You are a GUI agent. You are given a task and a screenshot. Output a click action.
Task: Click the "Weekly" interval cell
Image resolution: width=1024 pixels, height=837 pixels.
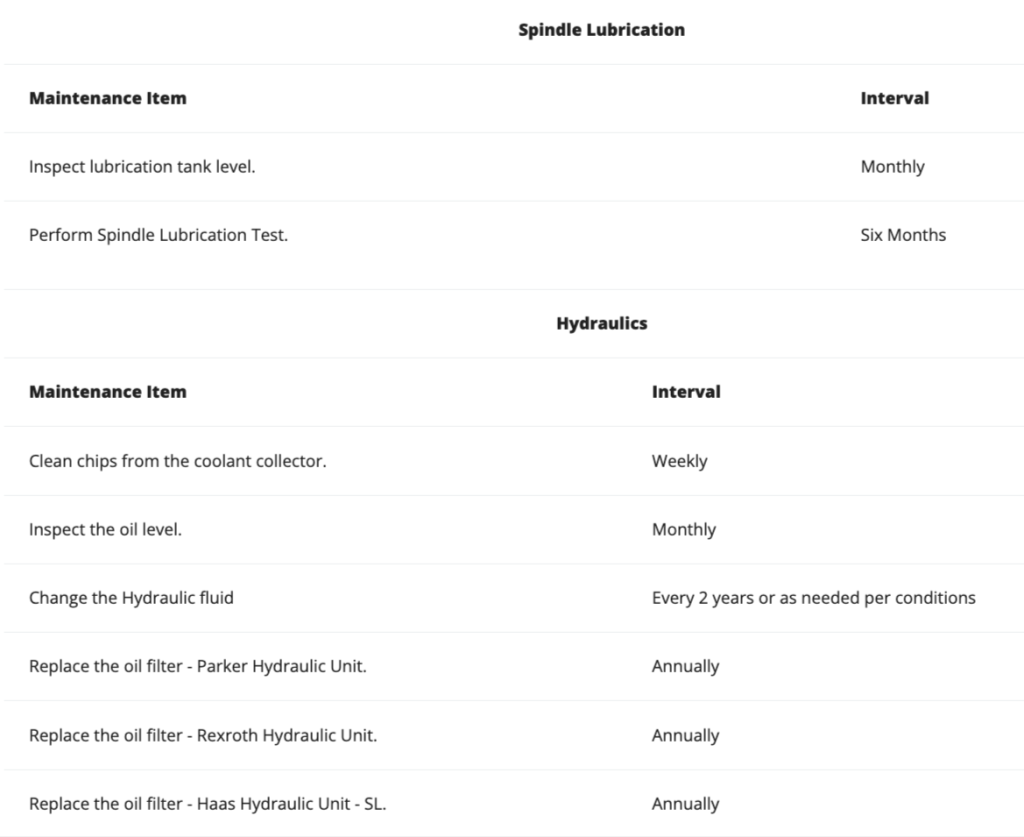[679, 461]
